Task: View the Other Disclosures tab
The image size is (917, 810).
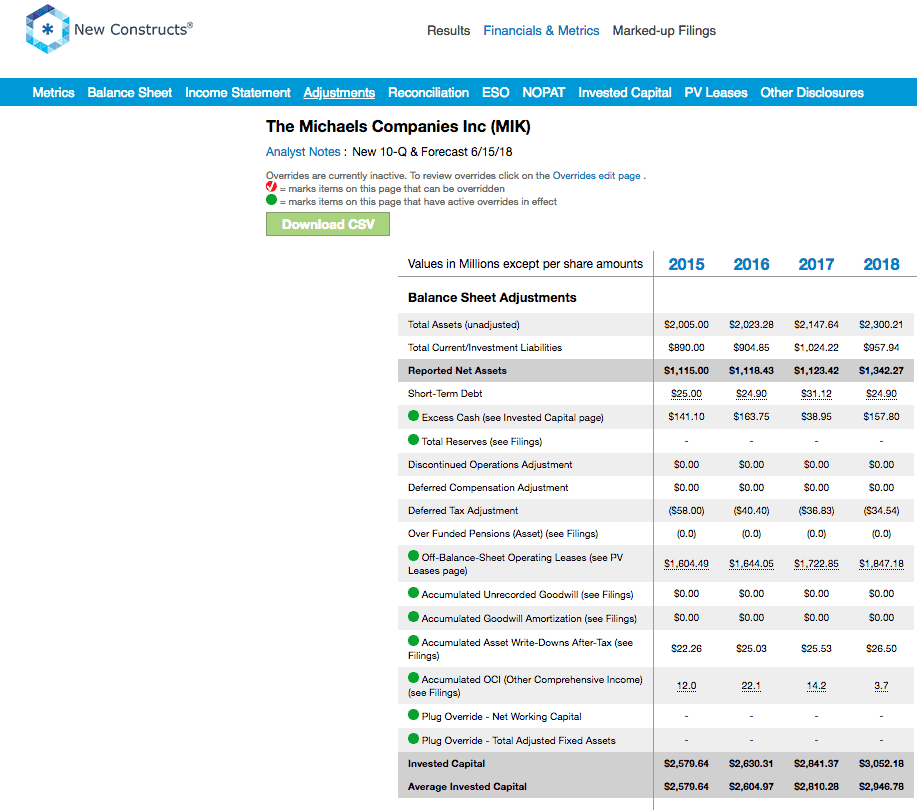Action: tap(812, 92)
